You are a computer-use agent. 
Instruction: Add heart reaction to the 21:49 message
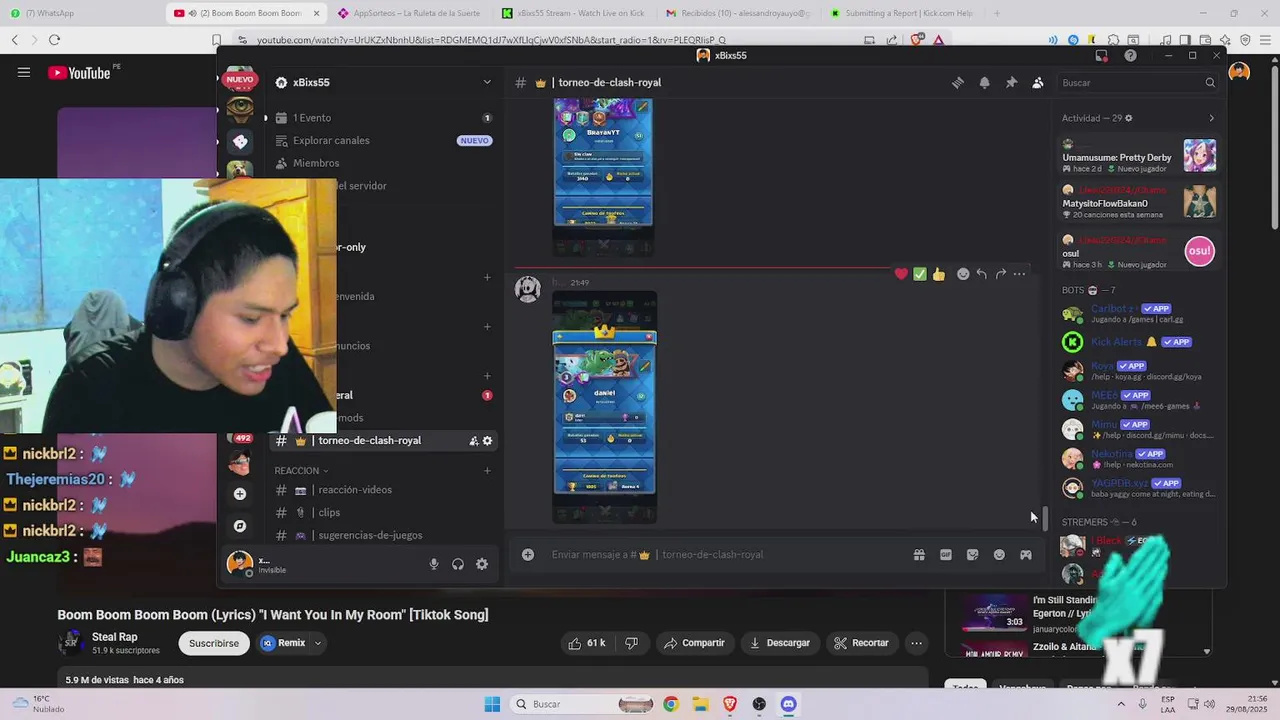coord(901,274)
